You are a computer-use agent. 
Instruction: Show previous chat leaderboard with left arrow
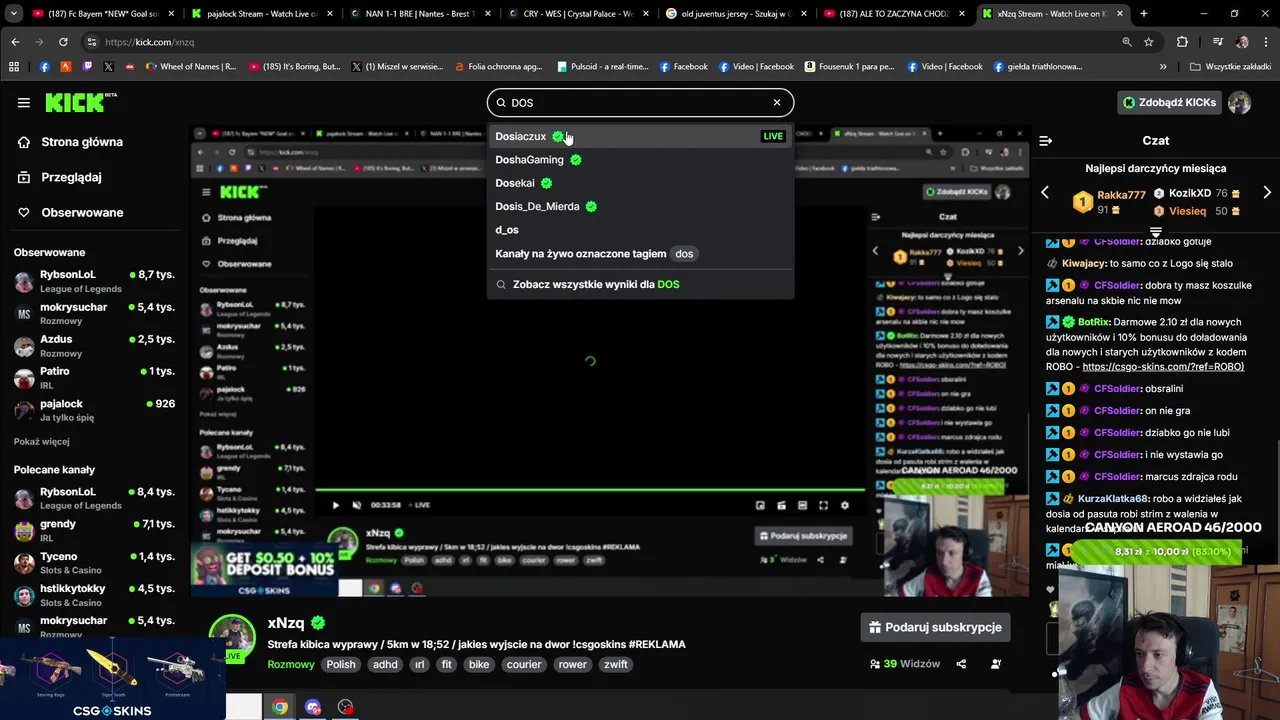1045,192
